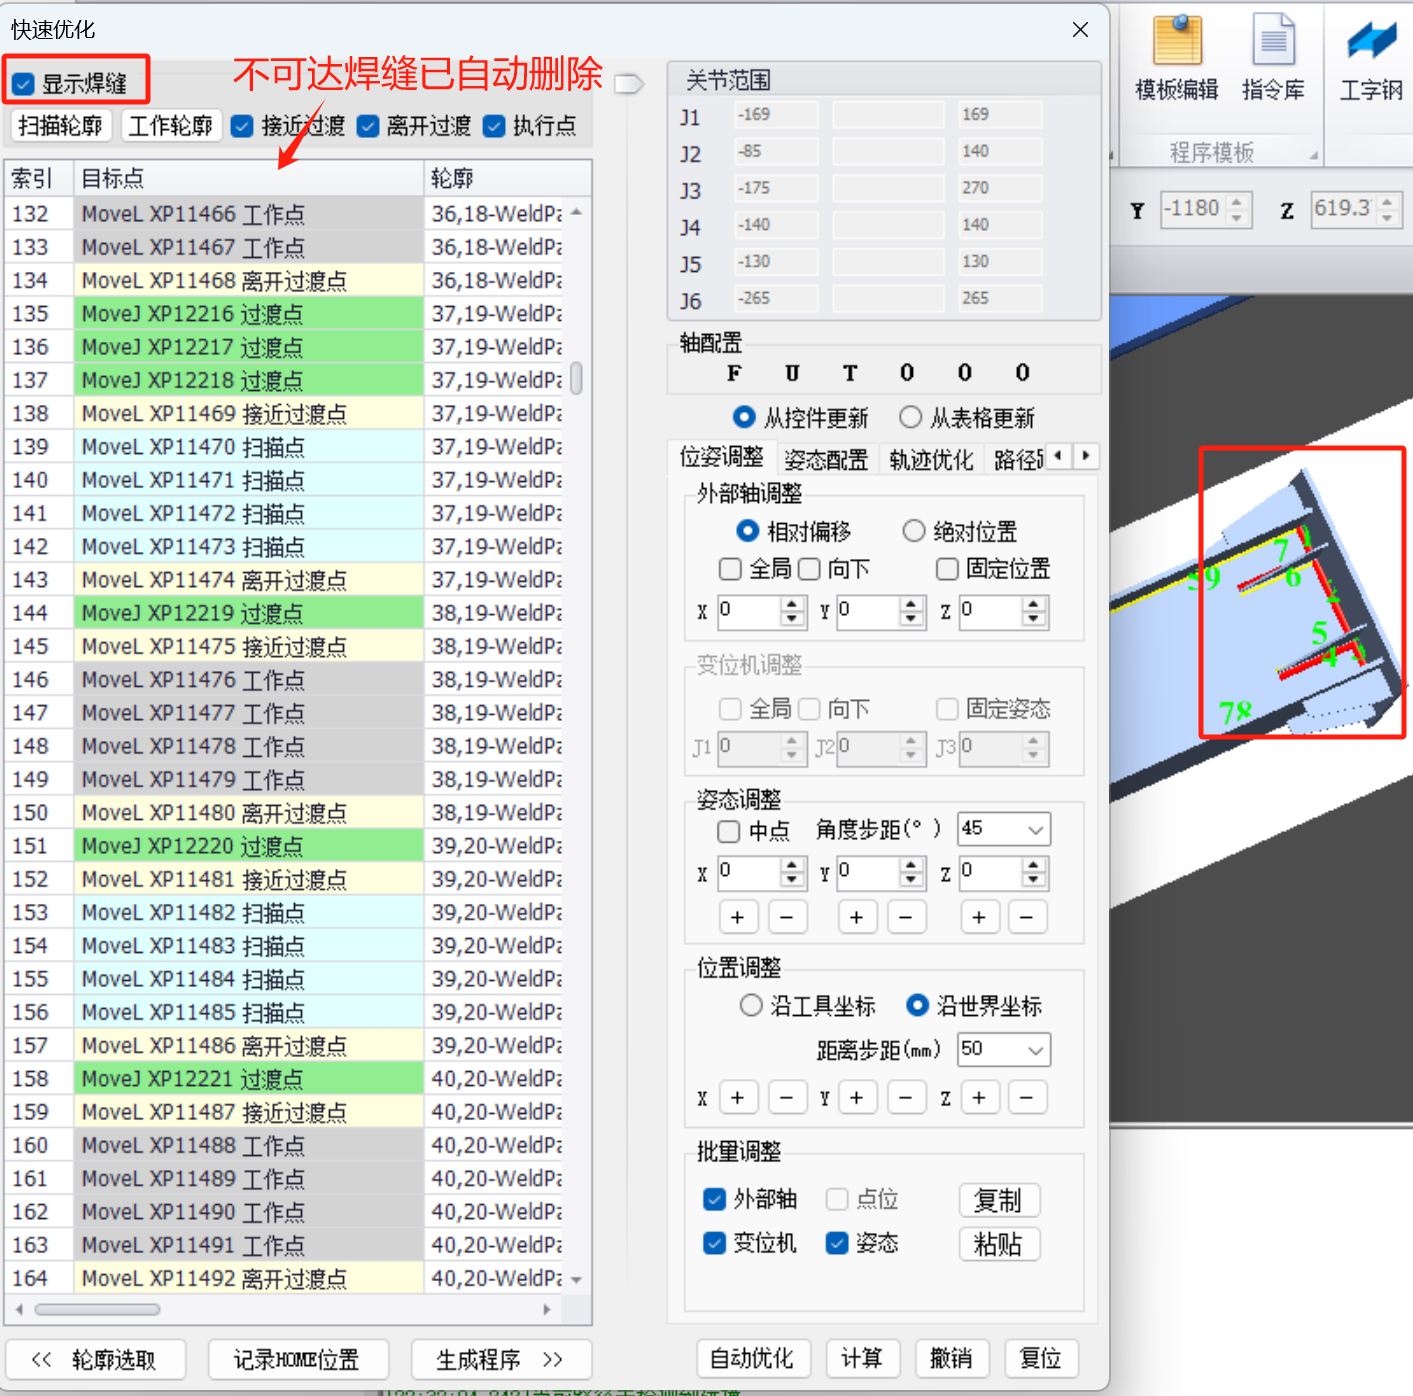Click the target list vertical scrollbar thumb

(x=577, y=379)
